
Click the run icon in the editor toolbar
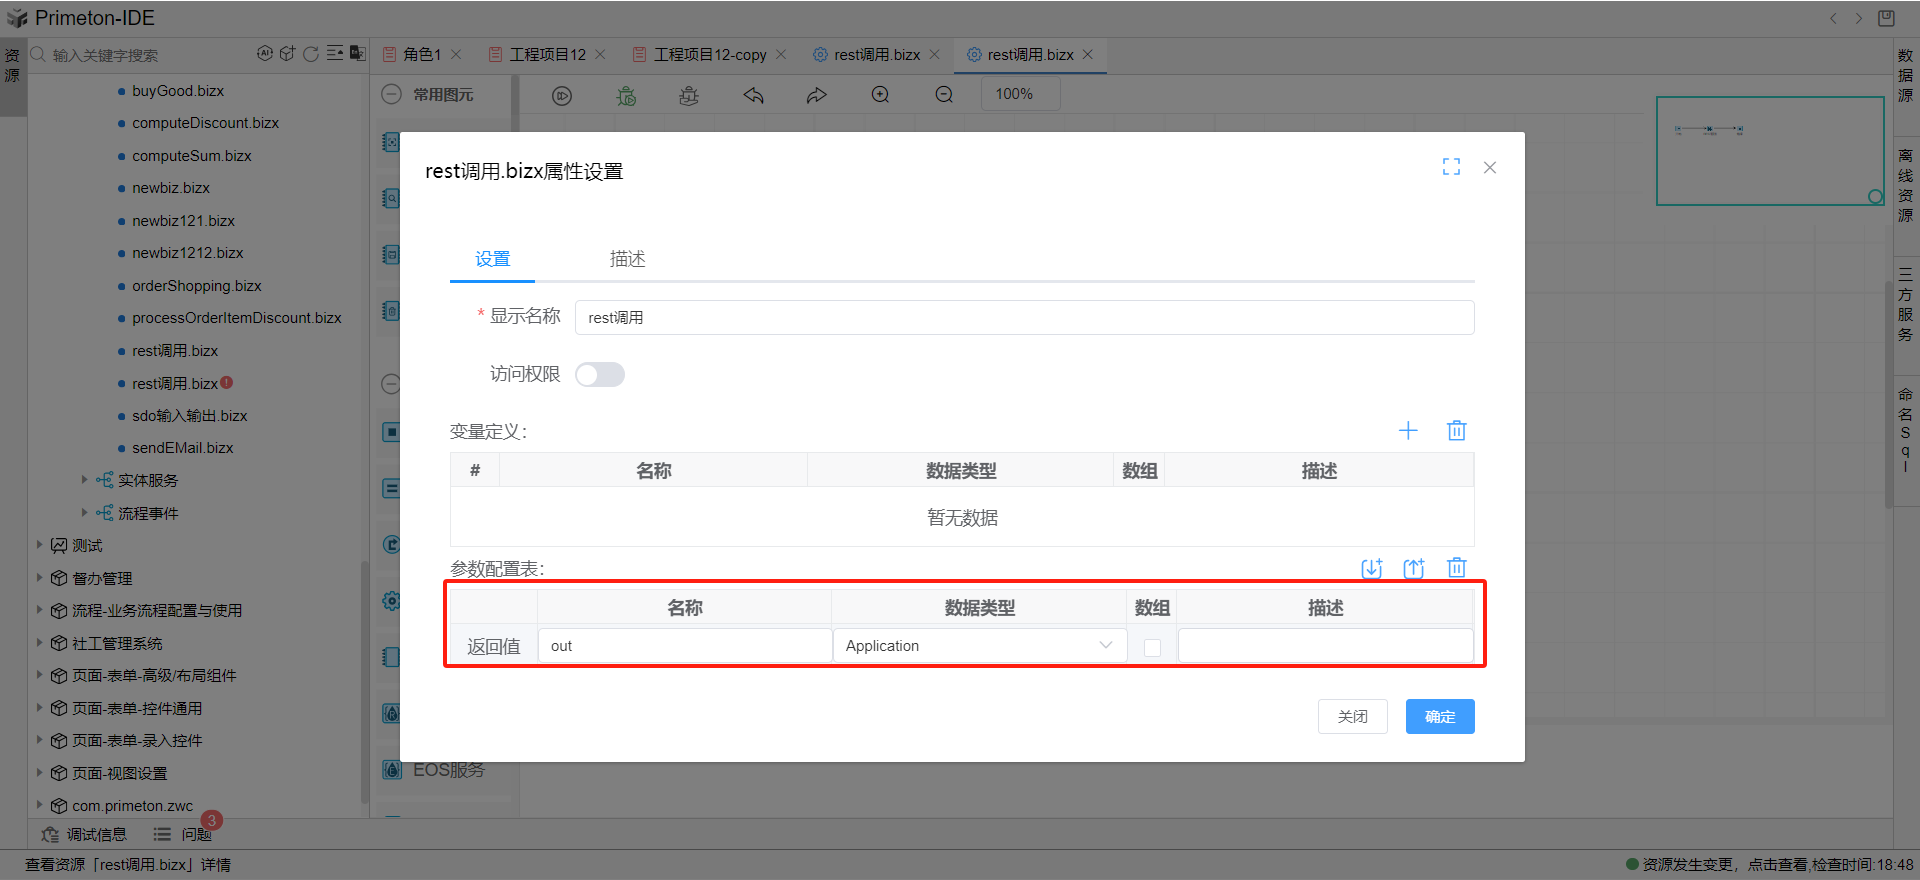[x=562, y=95]
